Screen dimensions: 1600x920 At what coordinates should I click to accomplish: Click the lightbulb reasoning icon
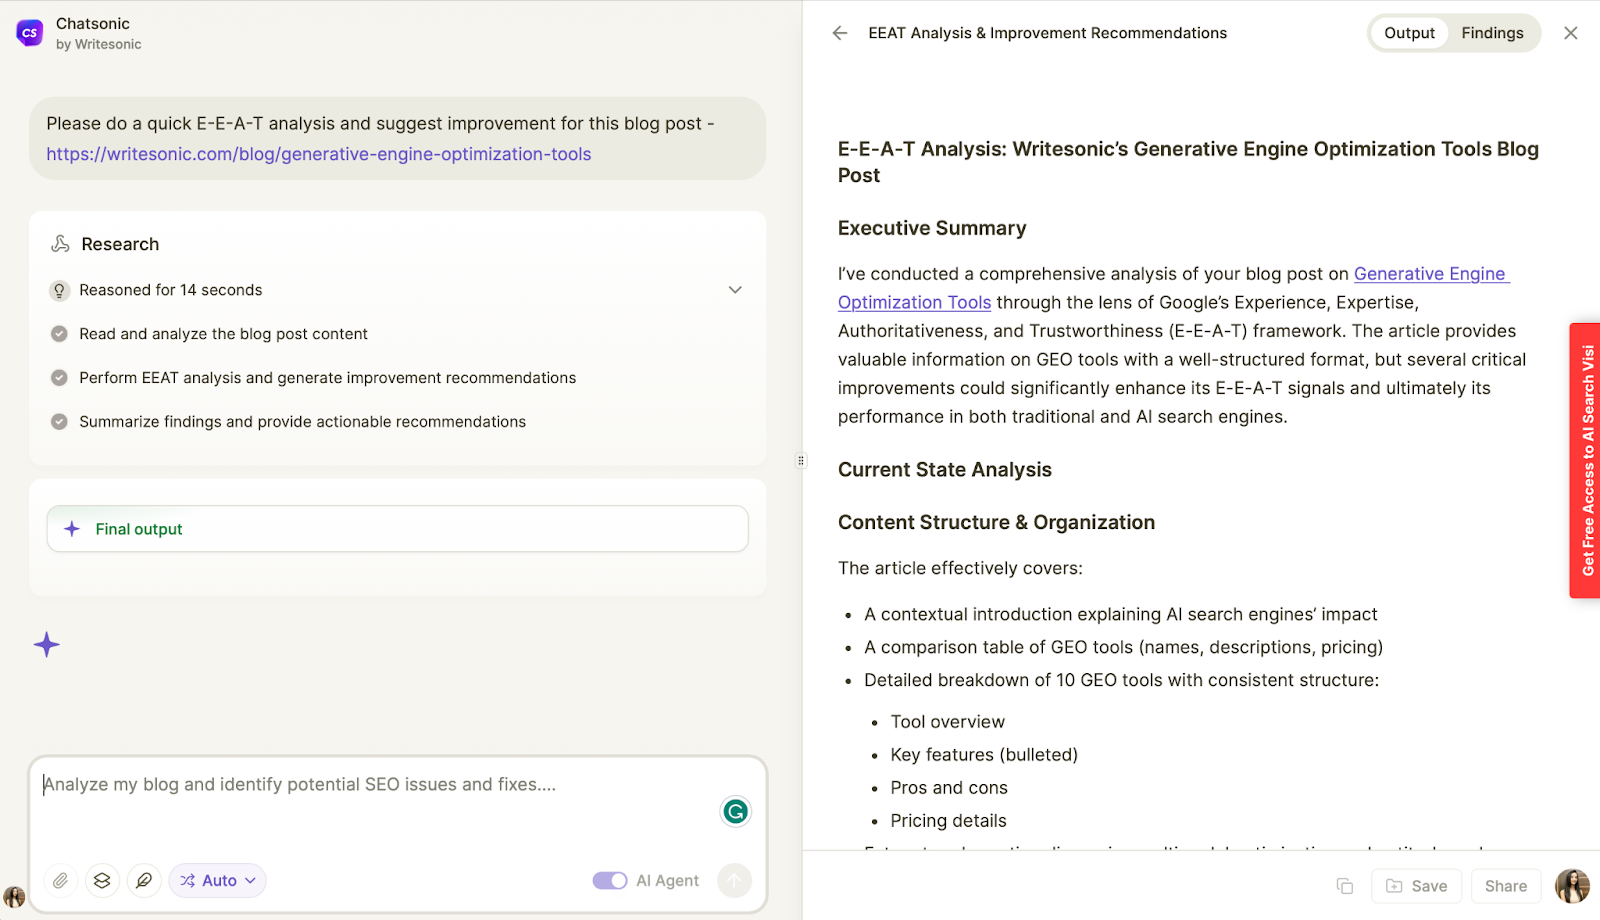[x=59, y=290]
